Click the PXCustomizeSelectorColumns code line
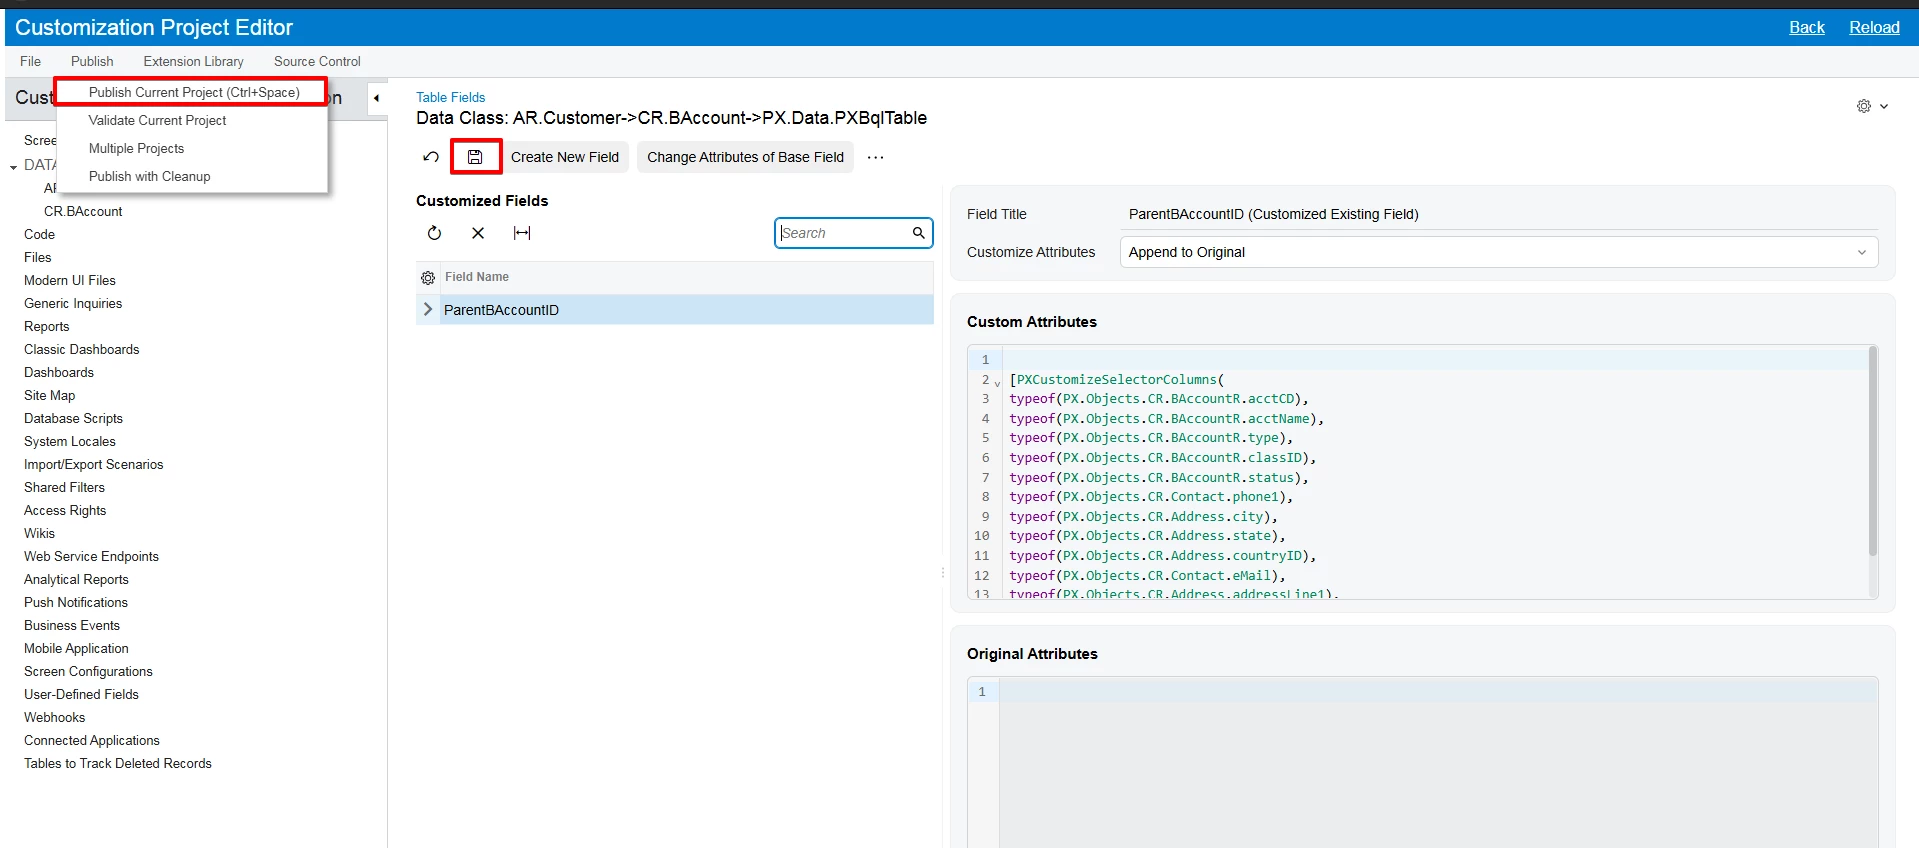The height and width of the screenshot is (848, 1919). [1116, 380]
